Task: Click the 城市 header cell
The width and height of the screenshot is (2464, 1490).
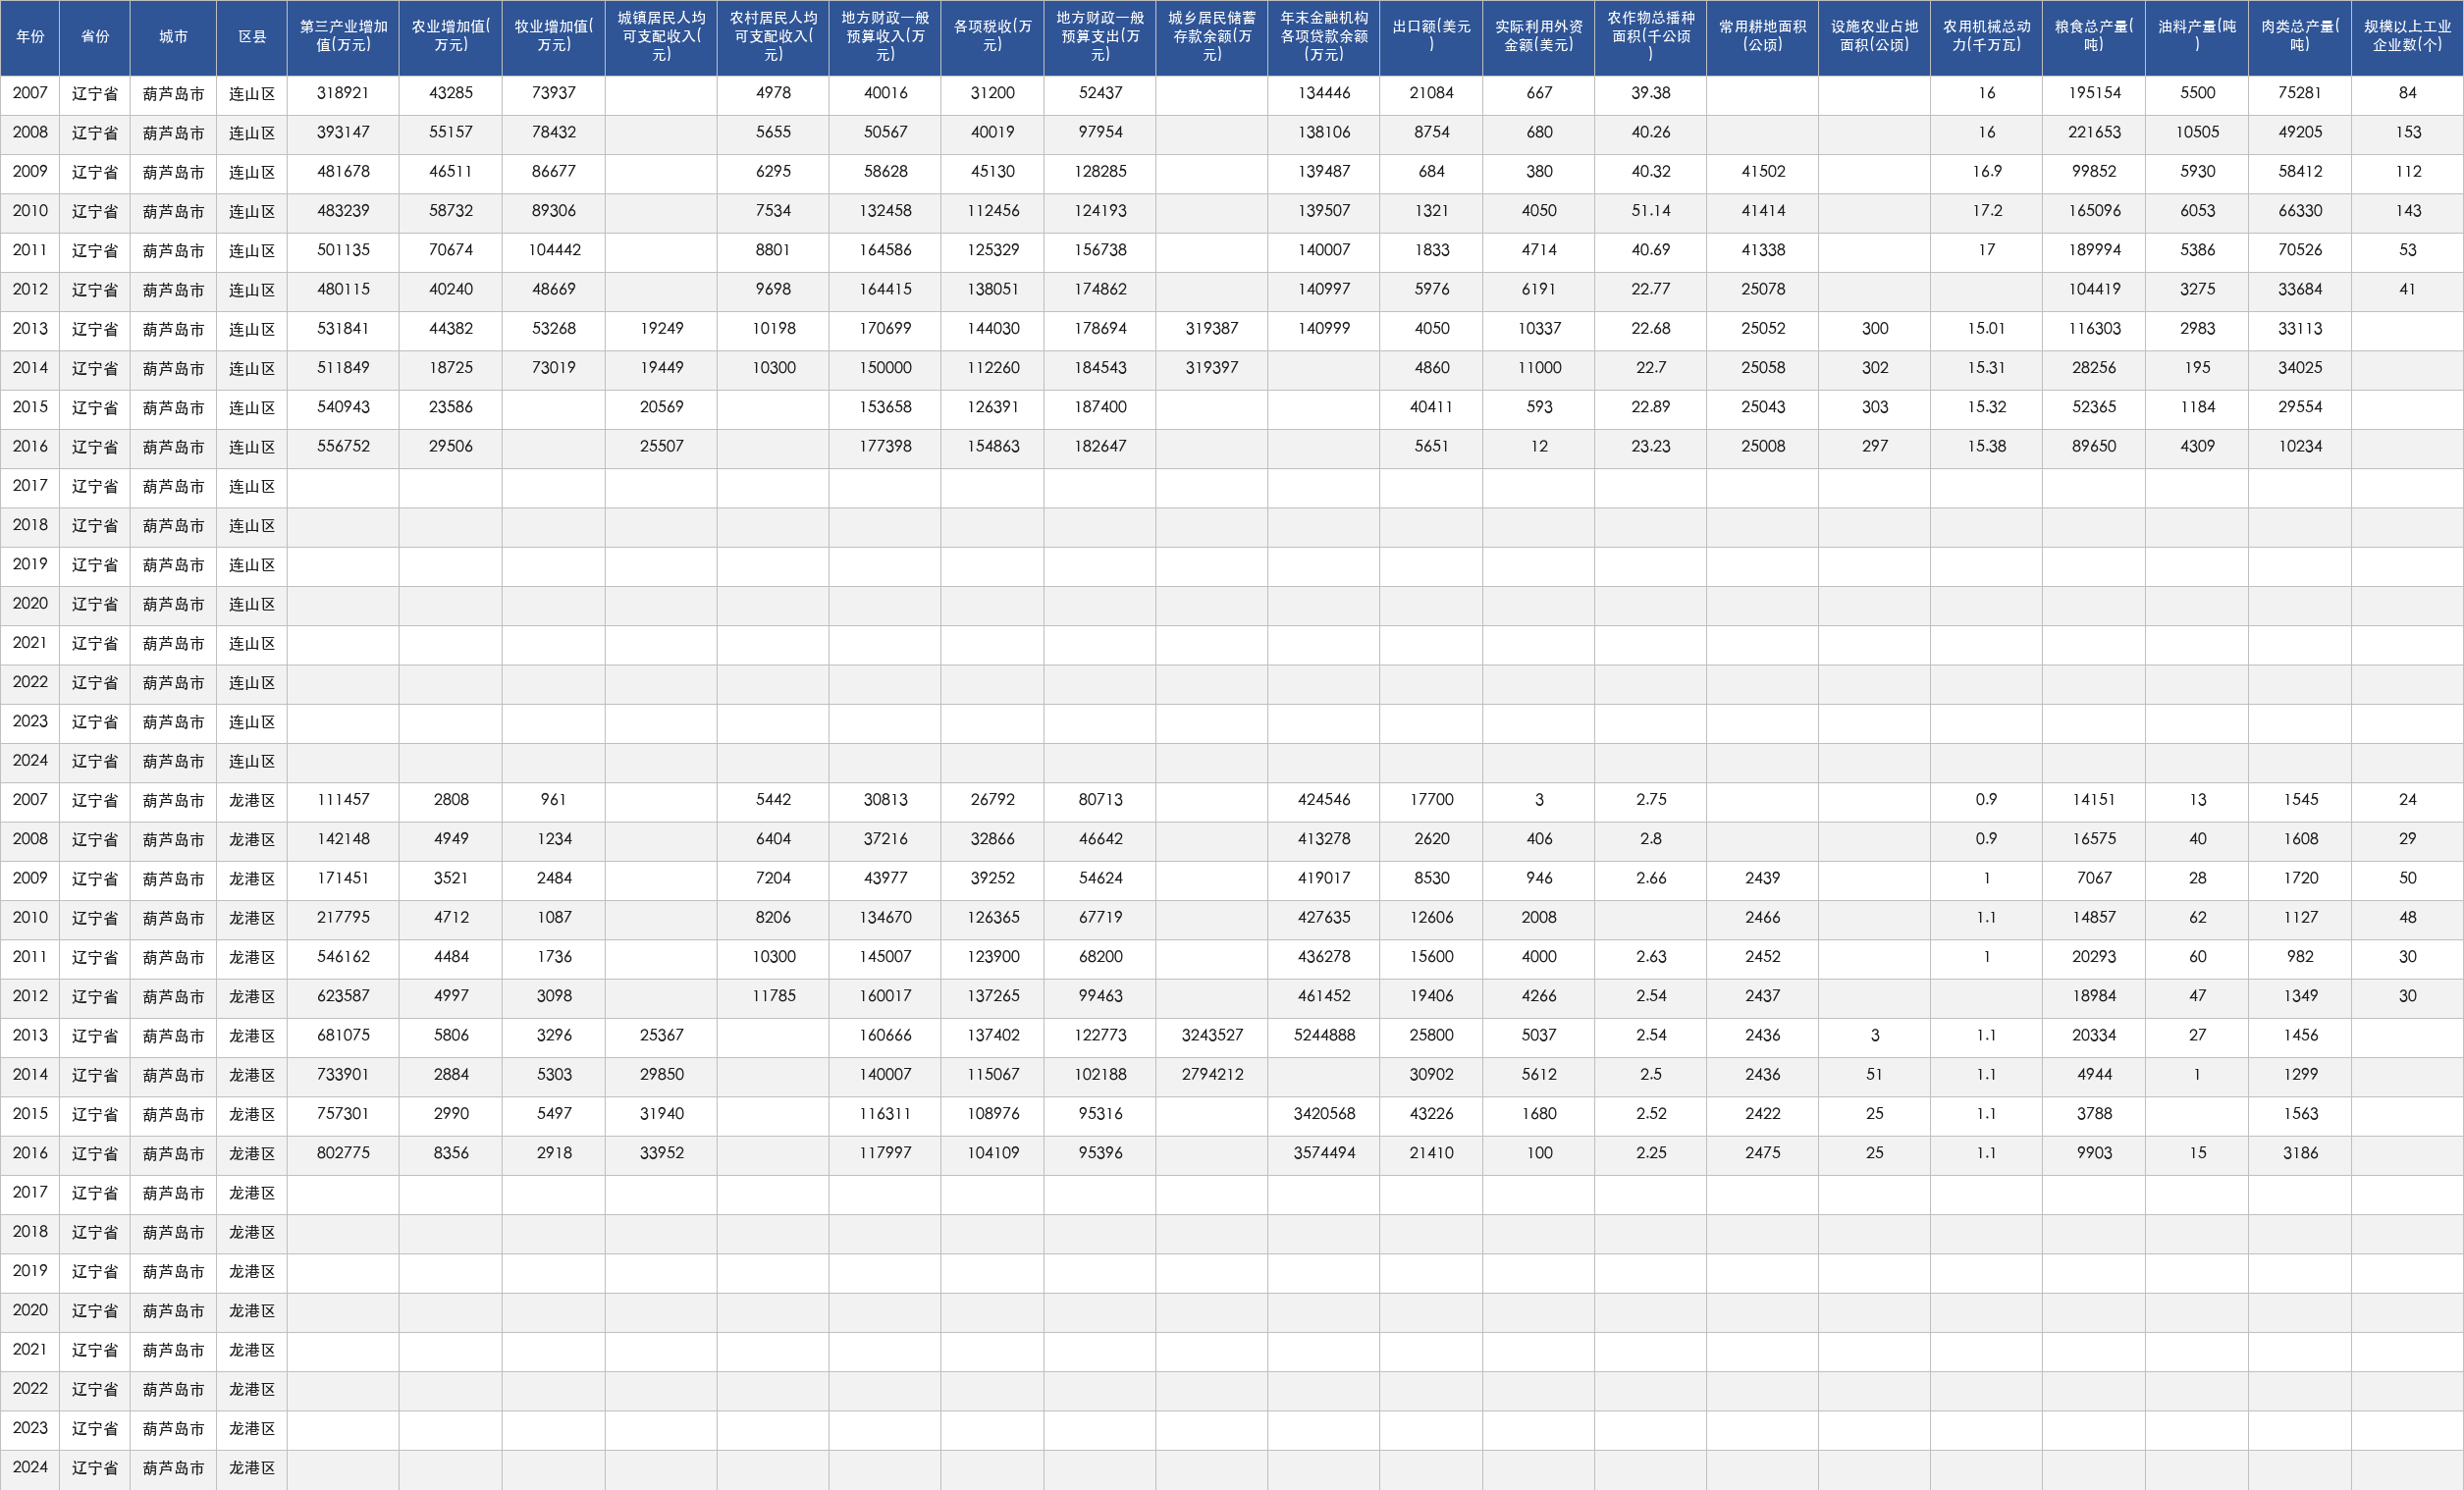Action: coord(173,37)
